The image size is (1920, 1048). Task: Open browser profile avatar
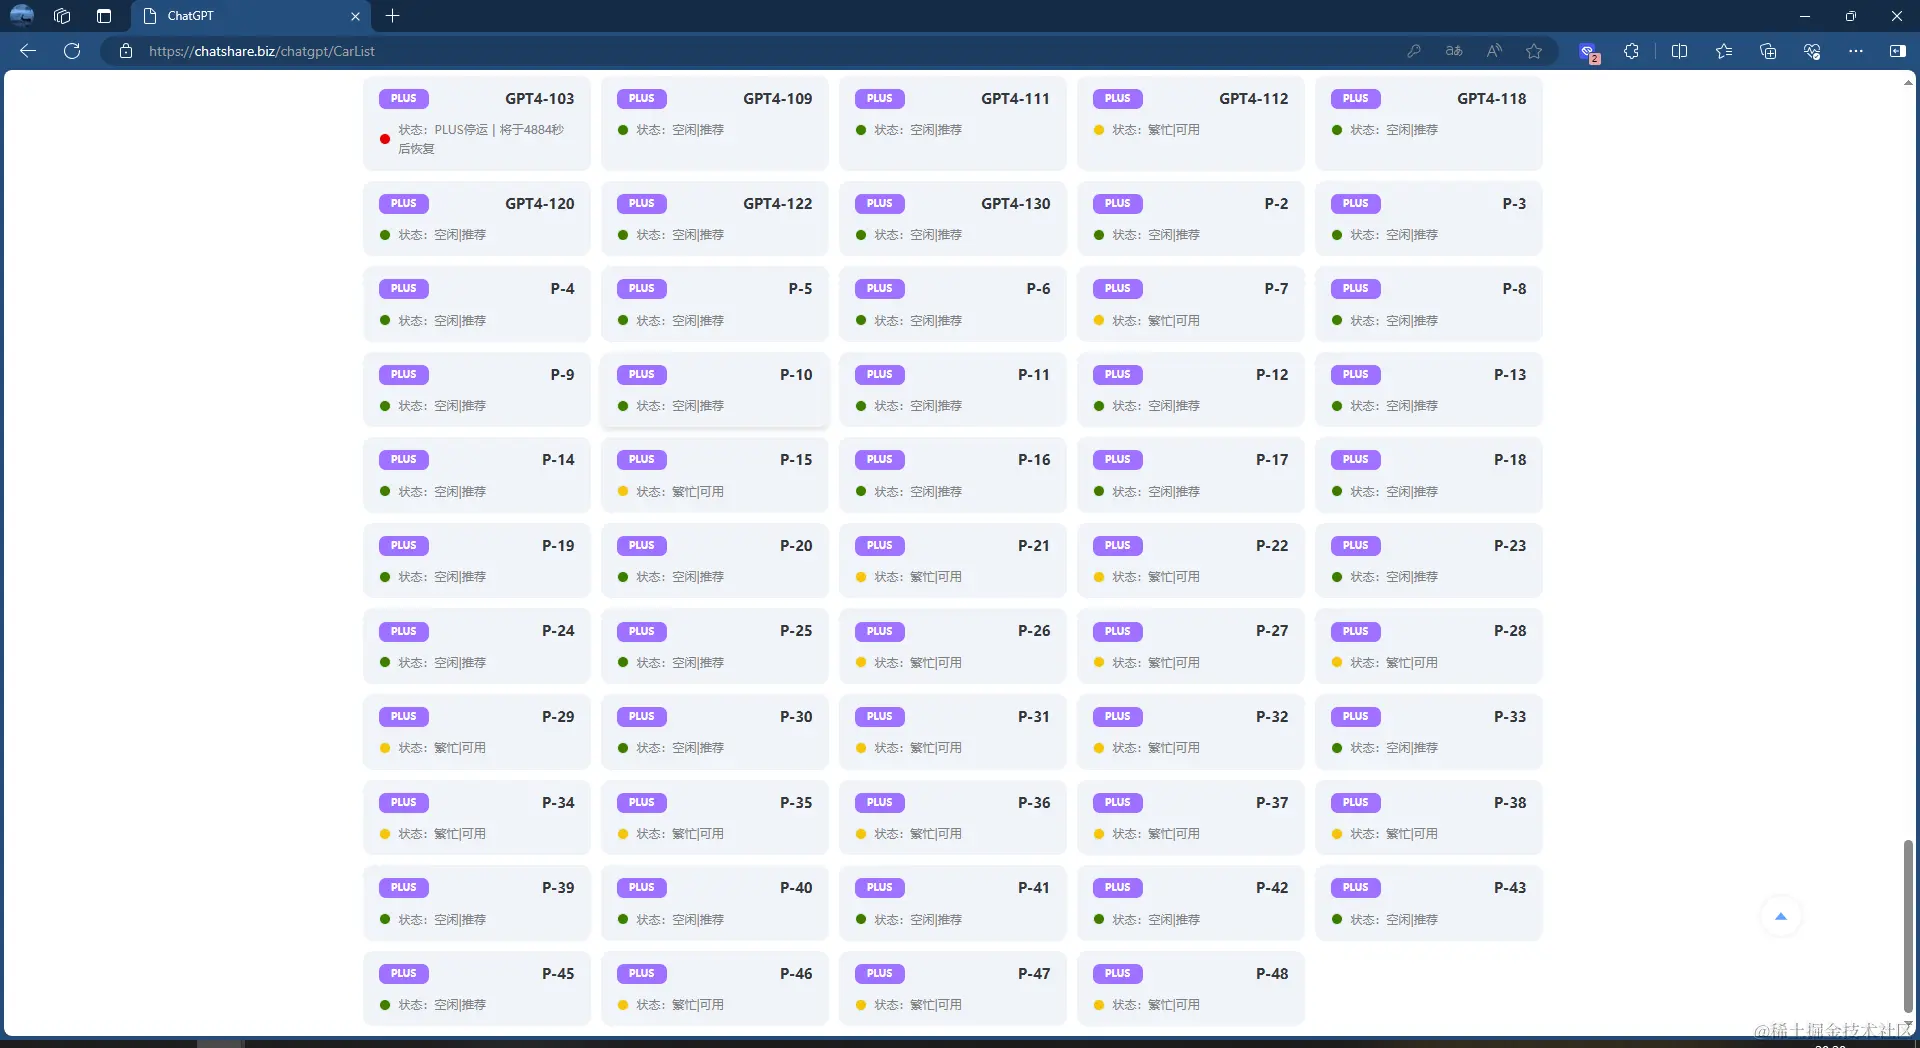click(x=21, y=16)
